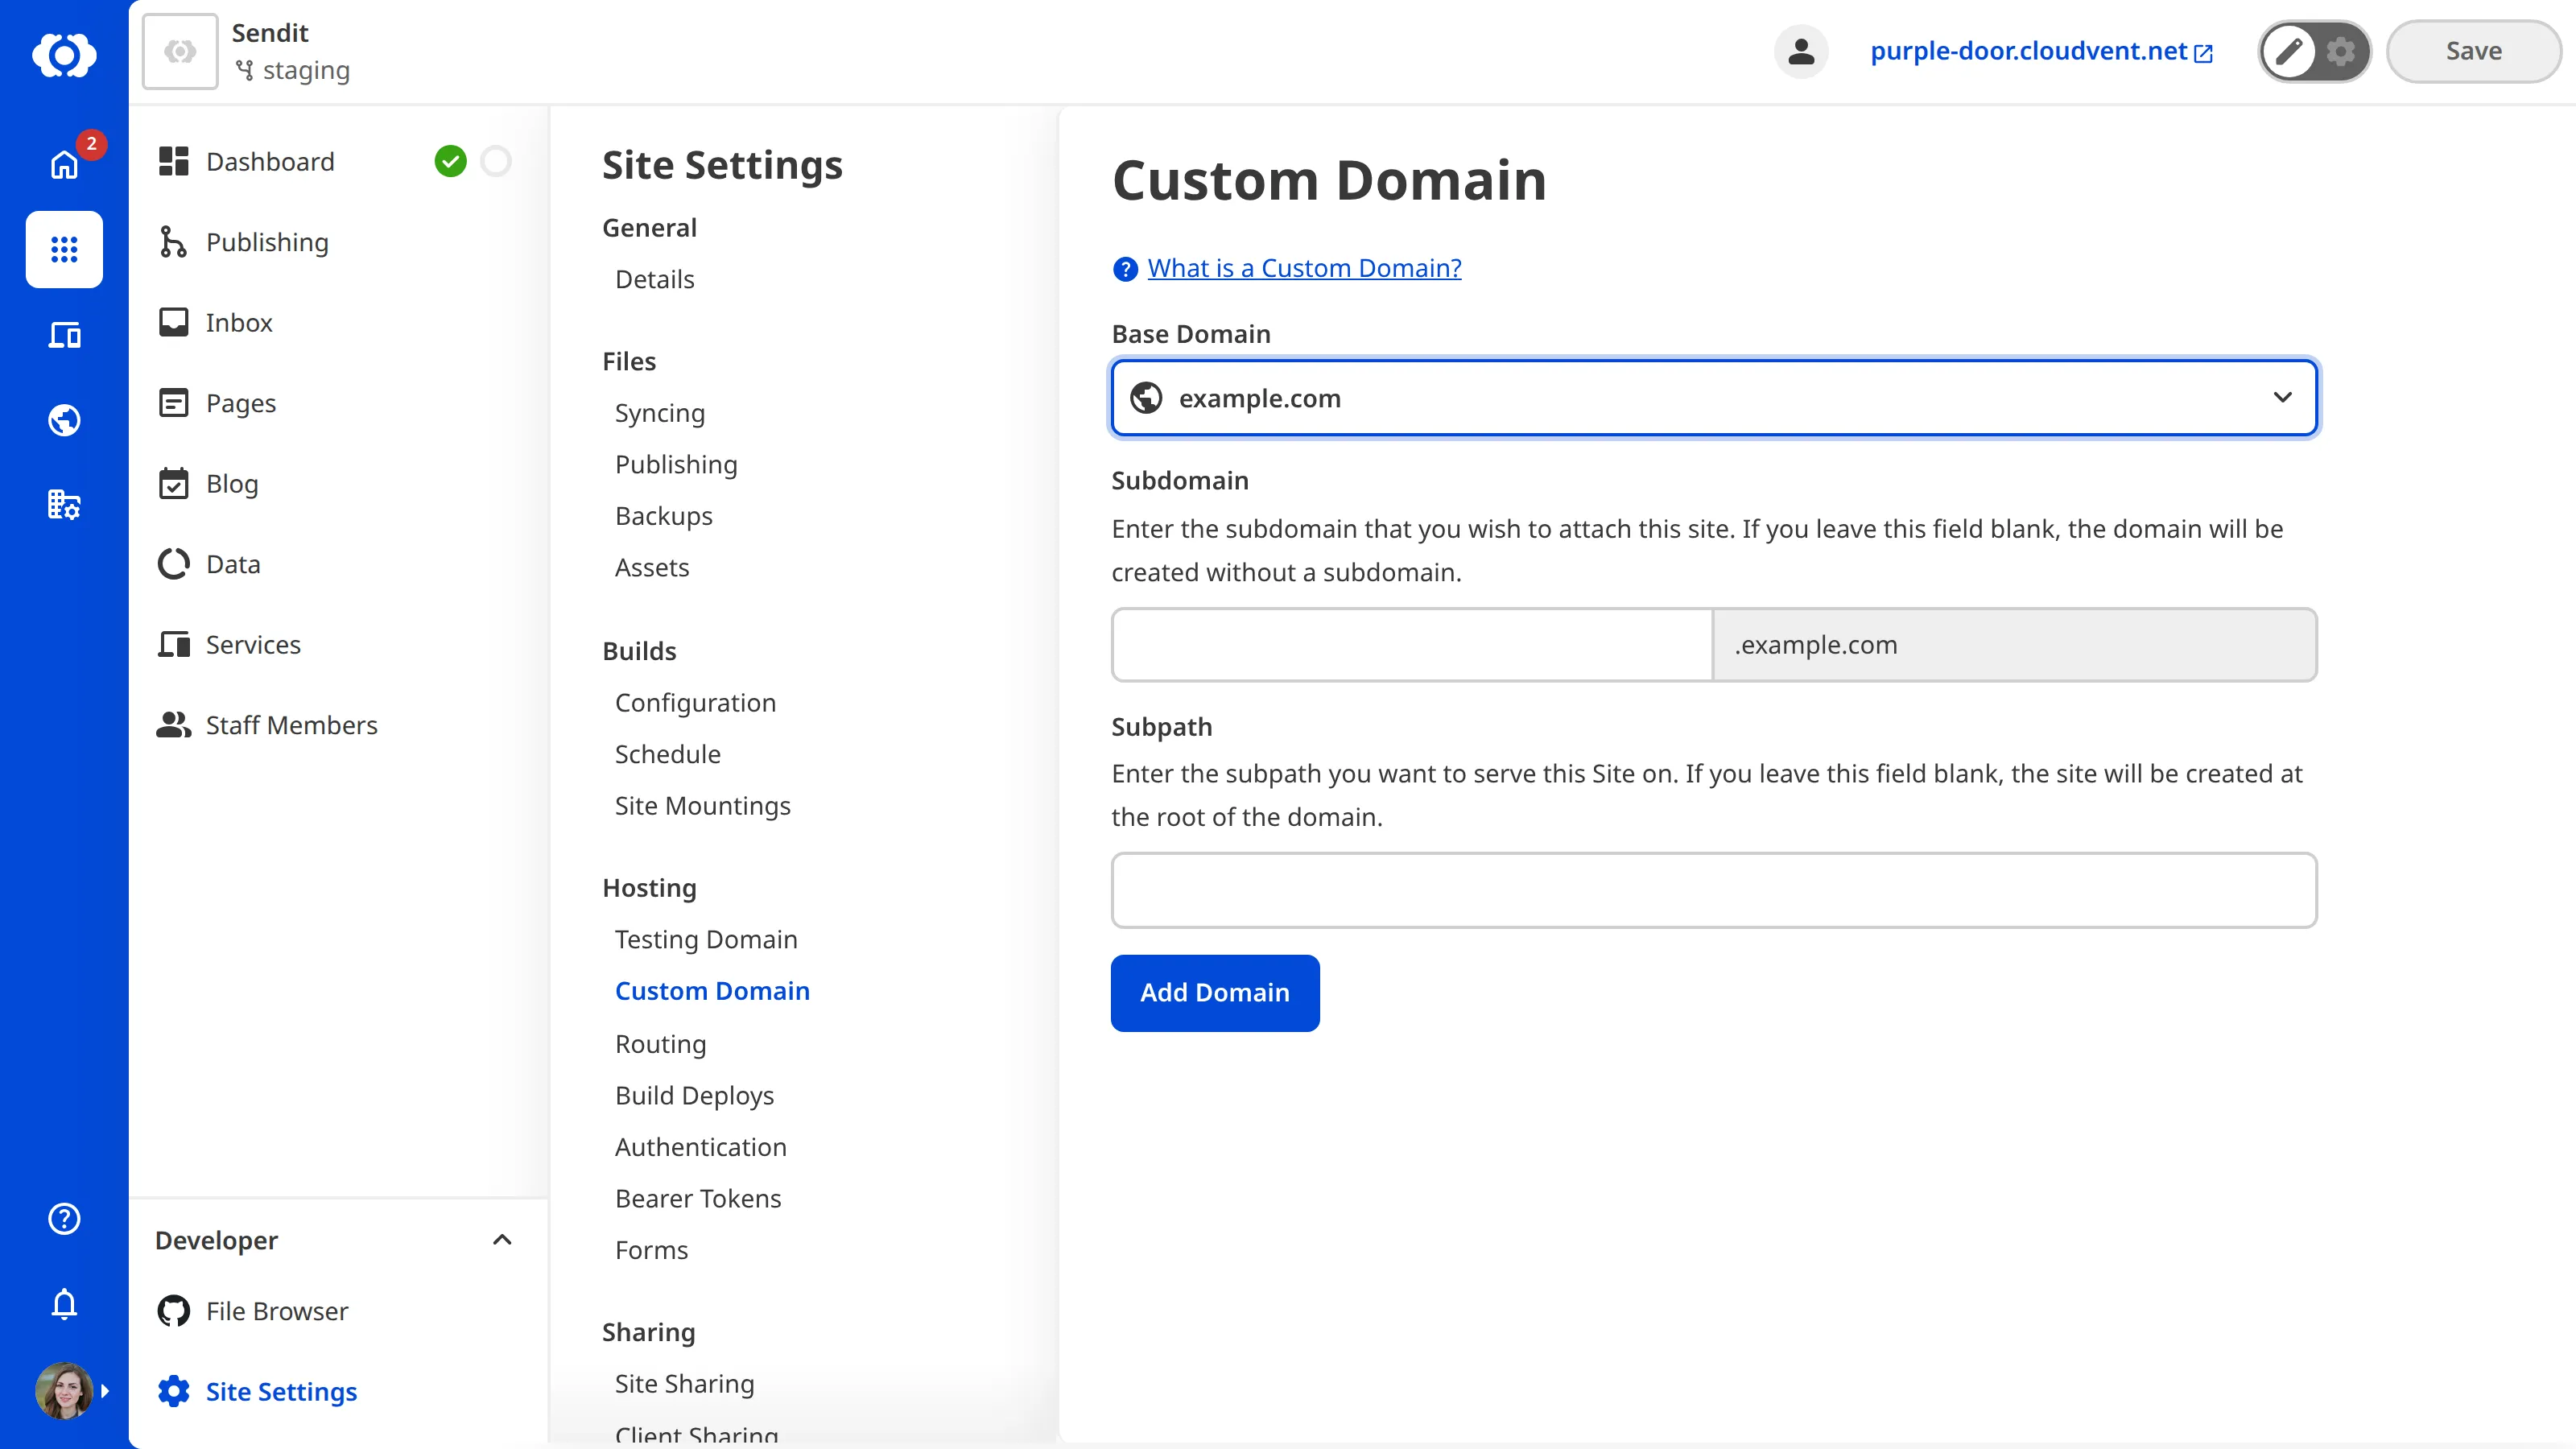Open Details under General settings
This screenshot has height=1449, width=2576.
[x=654, y=279]
